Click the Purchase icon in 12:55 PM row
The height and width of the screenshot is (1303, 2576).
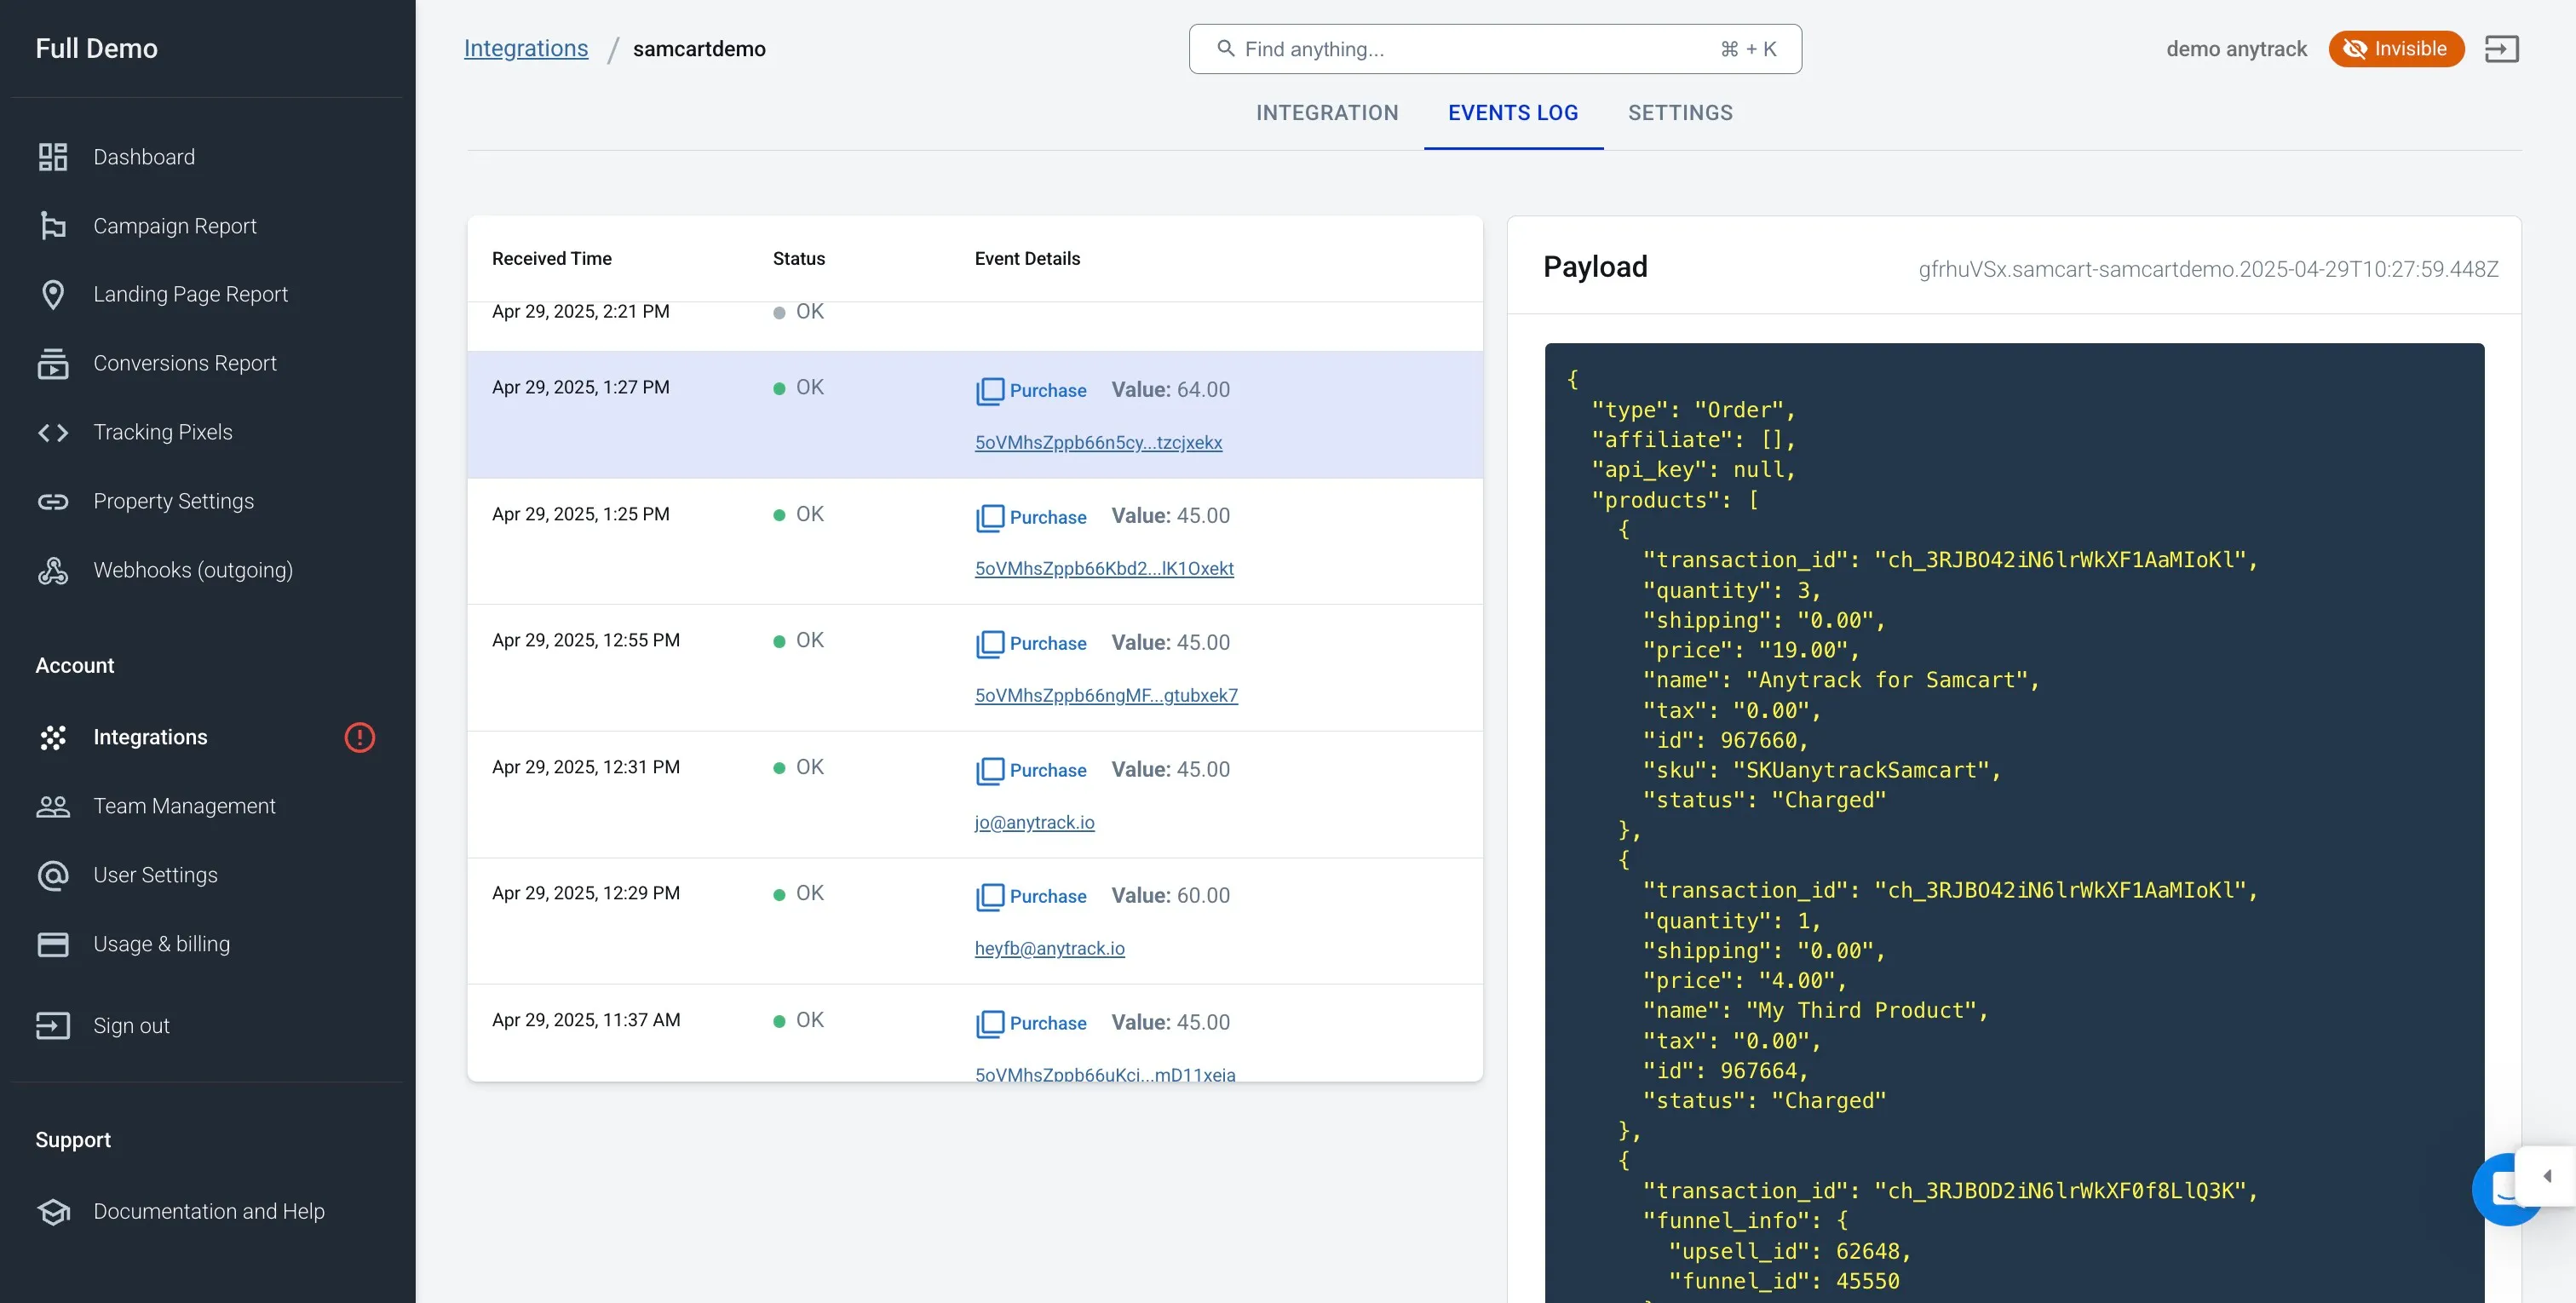[989, 644]
